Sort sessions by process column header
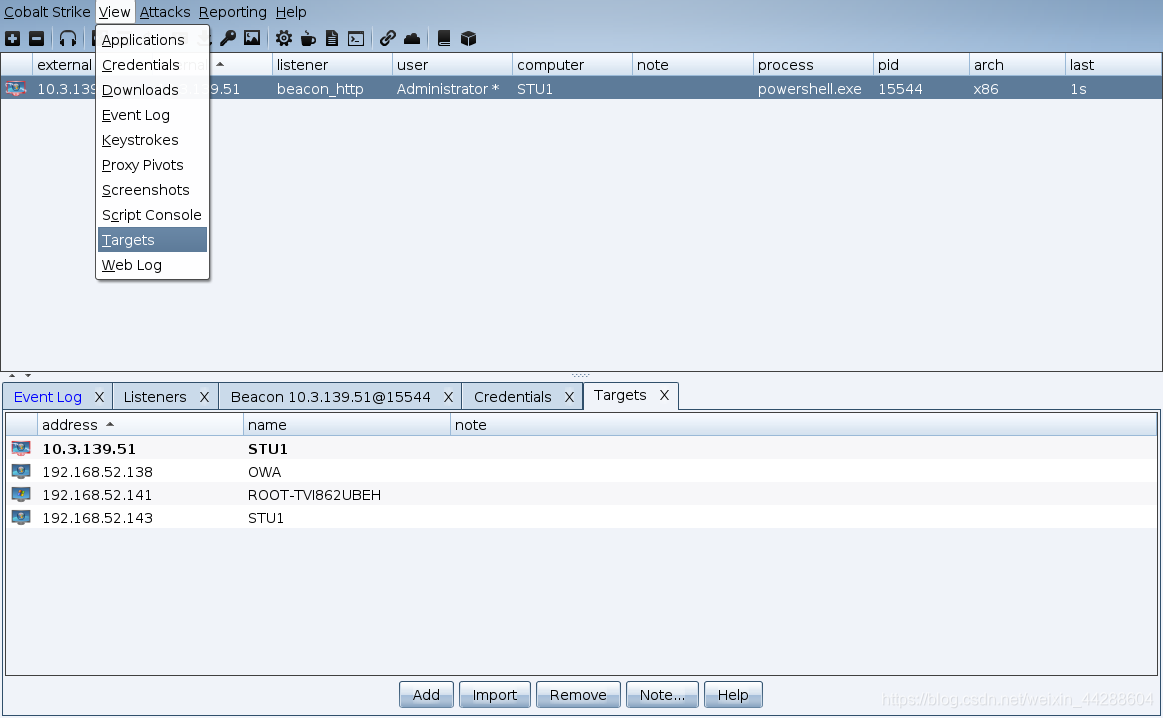 click(813, 65)
